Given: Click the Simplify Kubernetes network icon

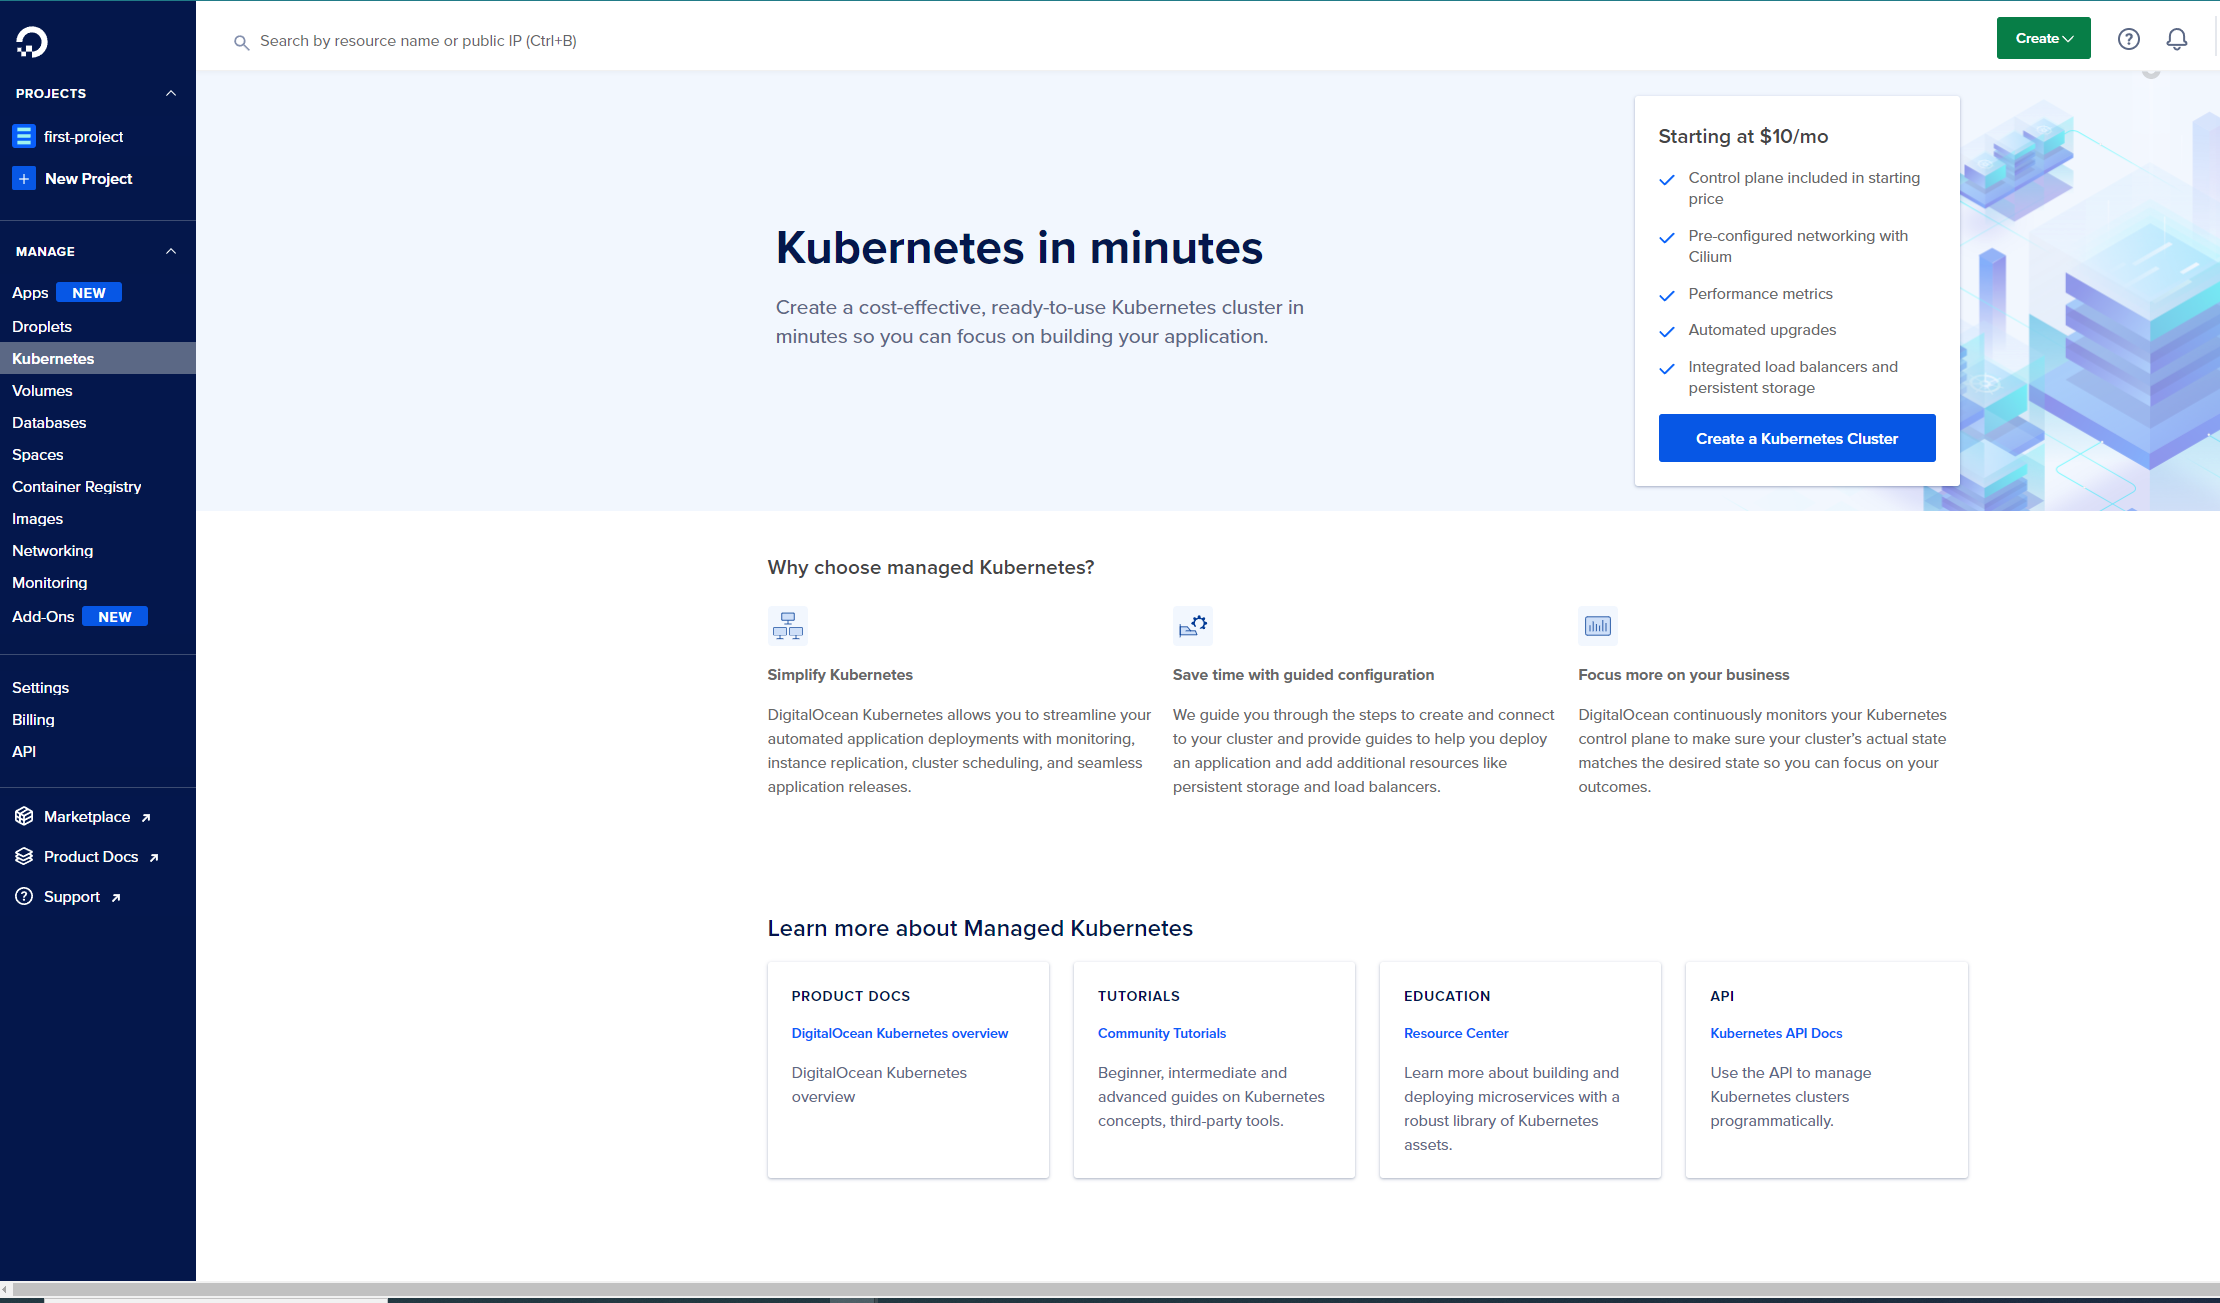Looking at the screenshot, I should tap(787, 626).
